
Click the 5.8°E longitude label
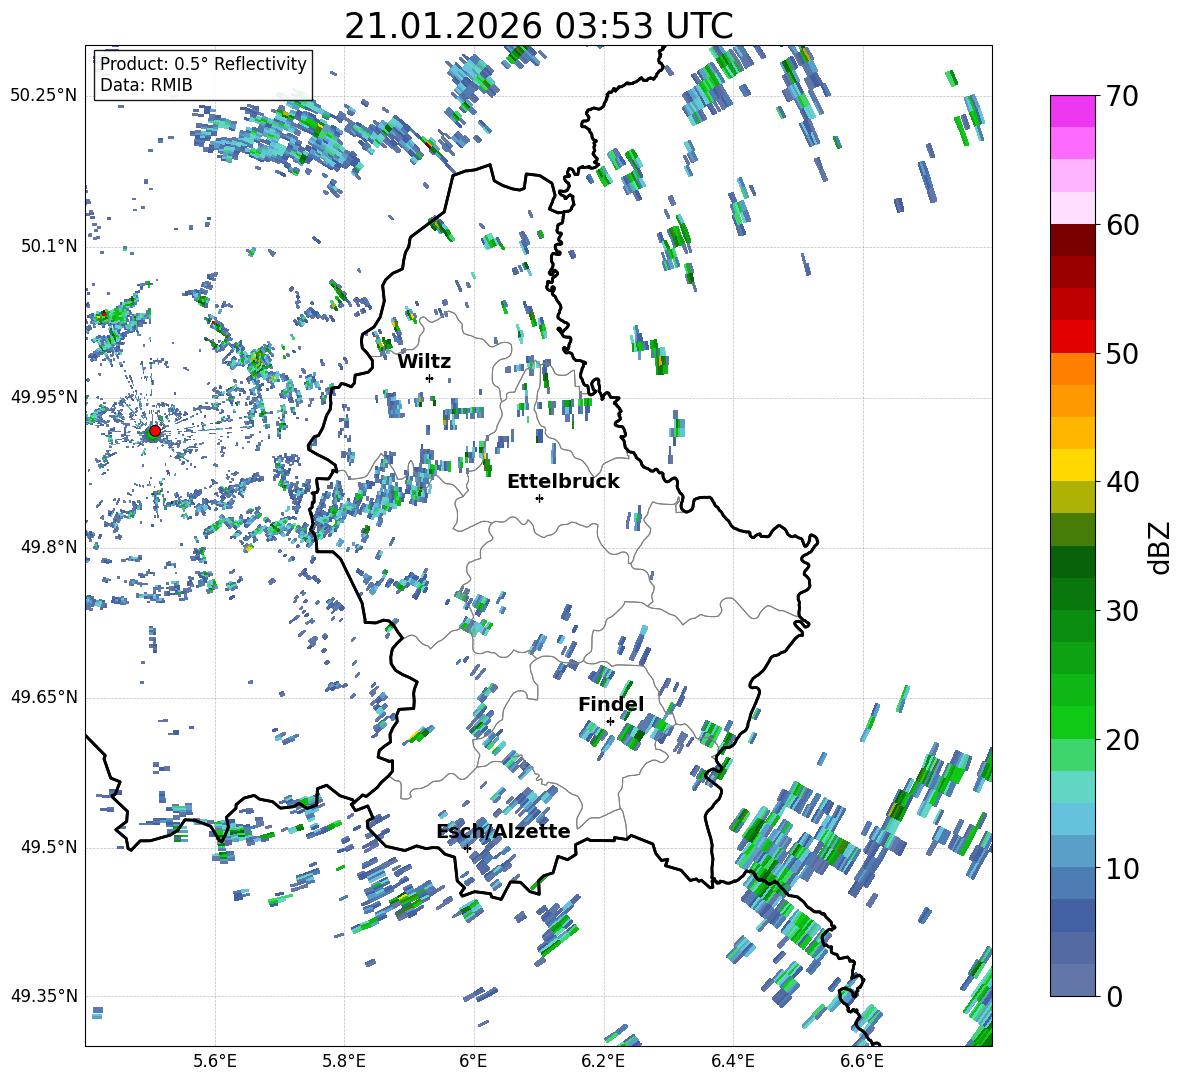[344, 1061]
